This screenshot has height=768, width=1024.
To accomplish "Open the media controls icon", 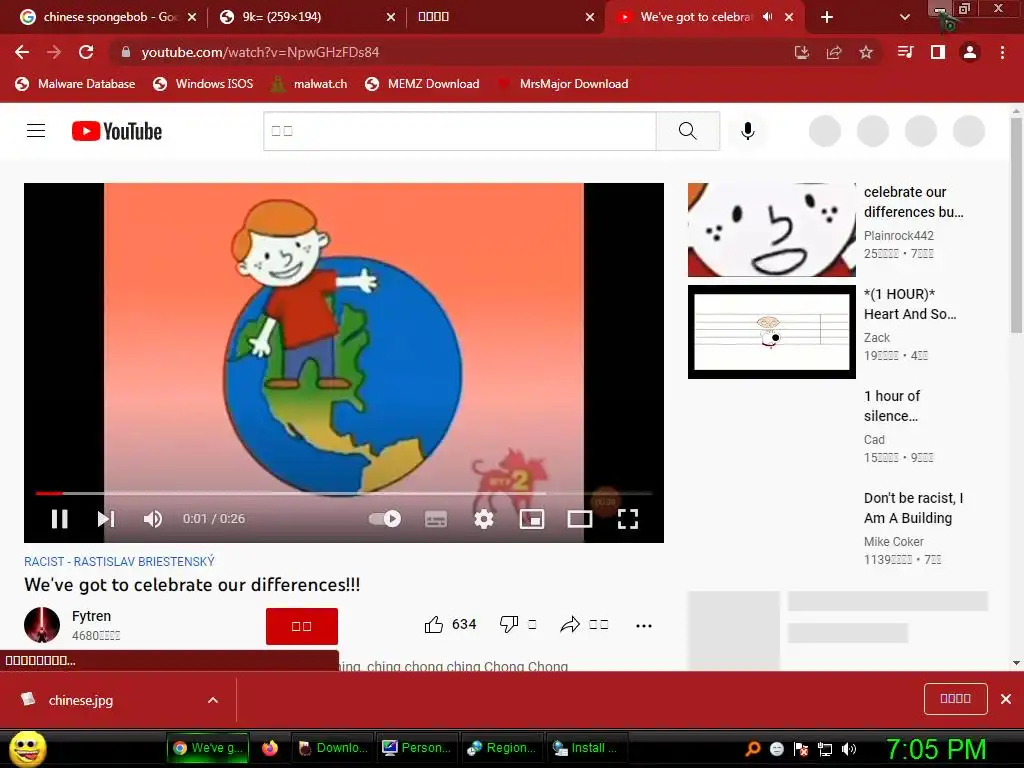I will 905,52.
